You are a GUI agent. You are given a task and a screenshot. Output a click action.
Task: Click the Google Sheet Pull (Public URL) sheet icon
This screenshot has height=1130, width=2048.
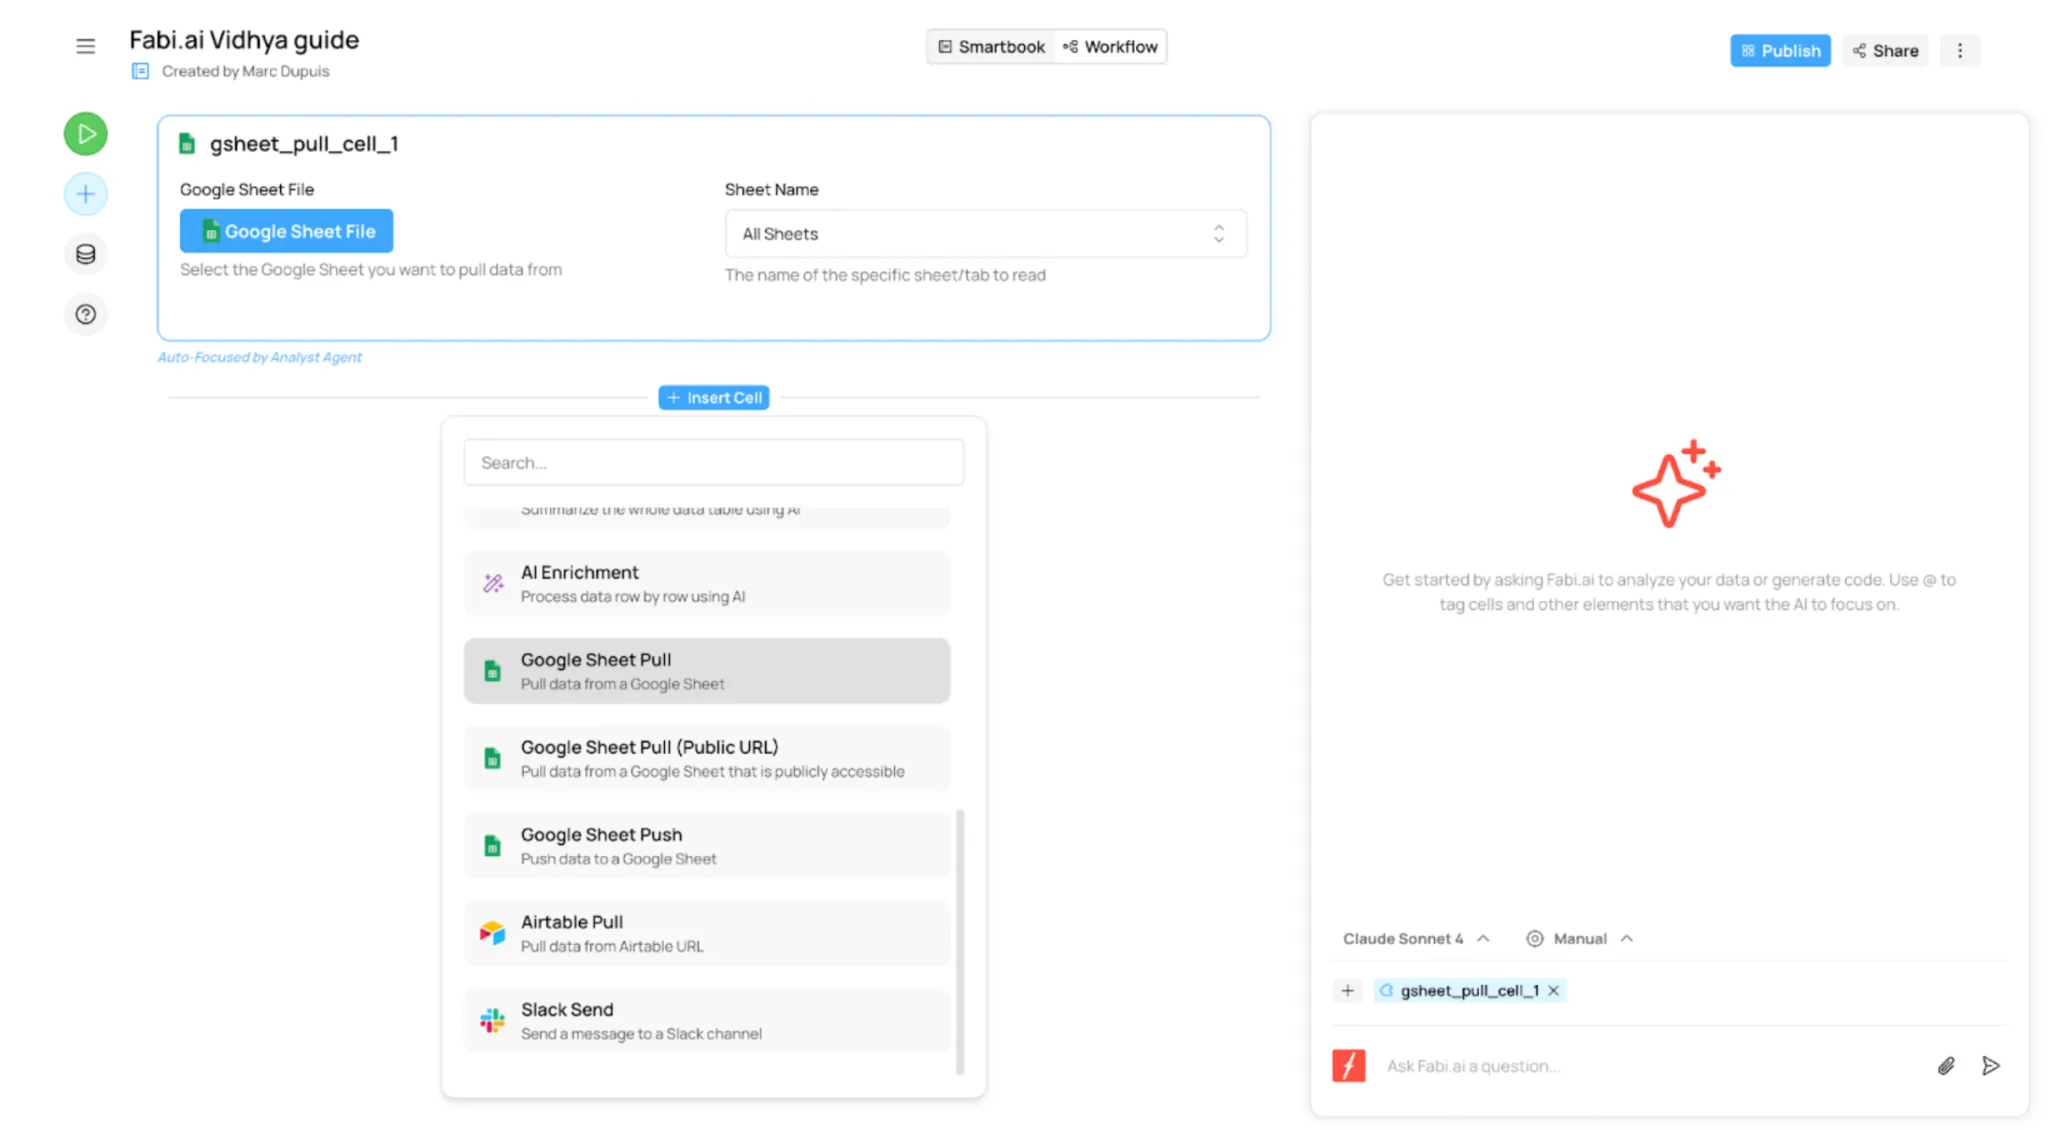(x=493, y=758)
